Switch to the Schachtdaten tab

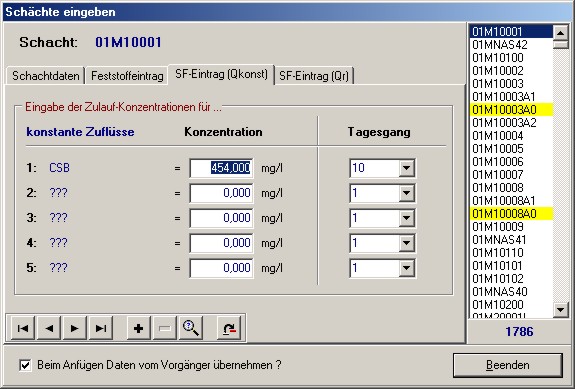(x=45, y=76)
